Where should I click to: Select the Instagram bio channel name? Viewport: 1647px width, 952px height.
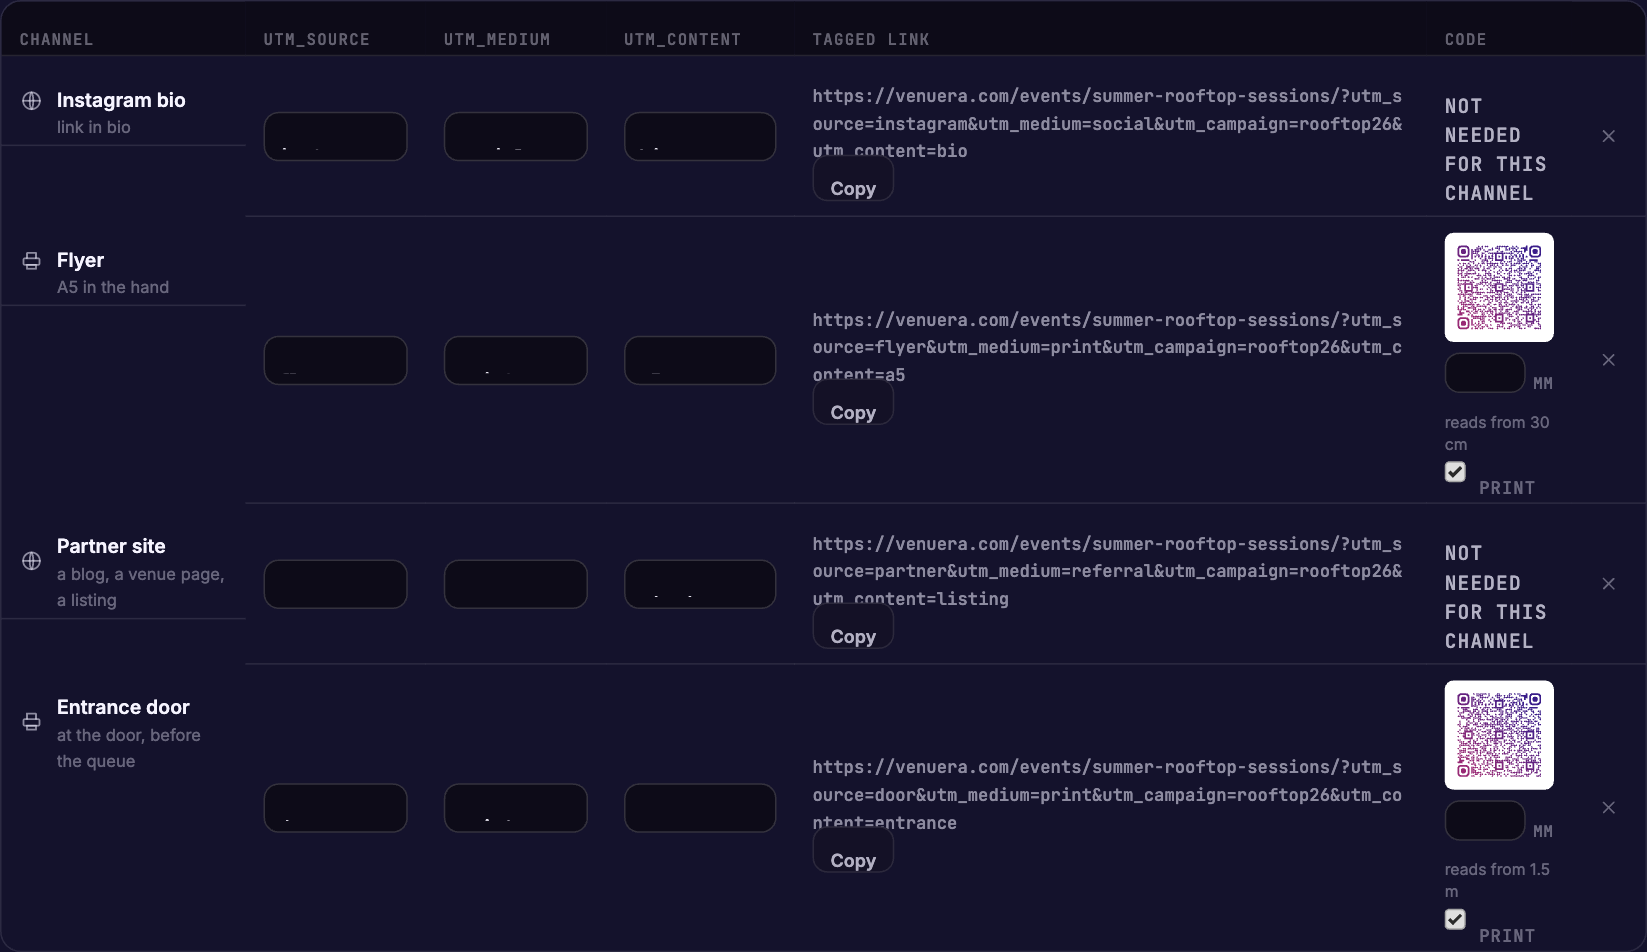pos(121,100)
